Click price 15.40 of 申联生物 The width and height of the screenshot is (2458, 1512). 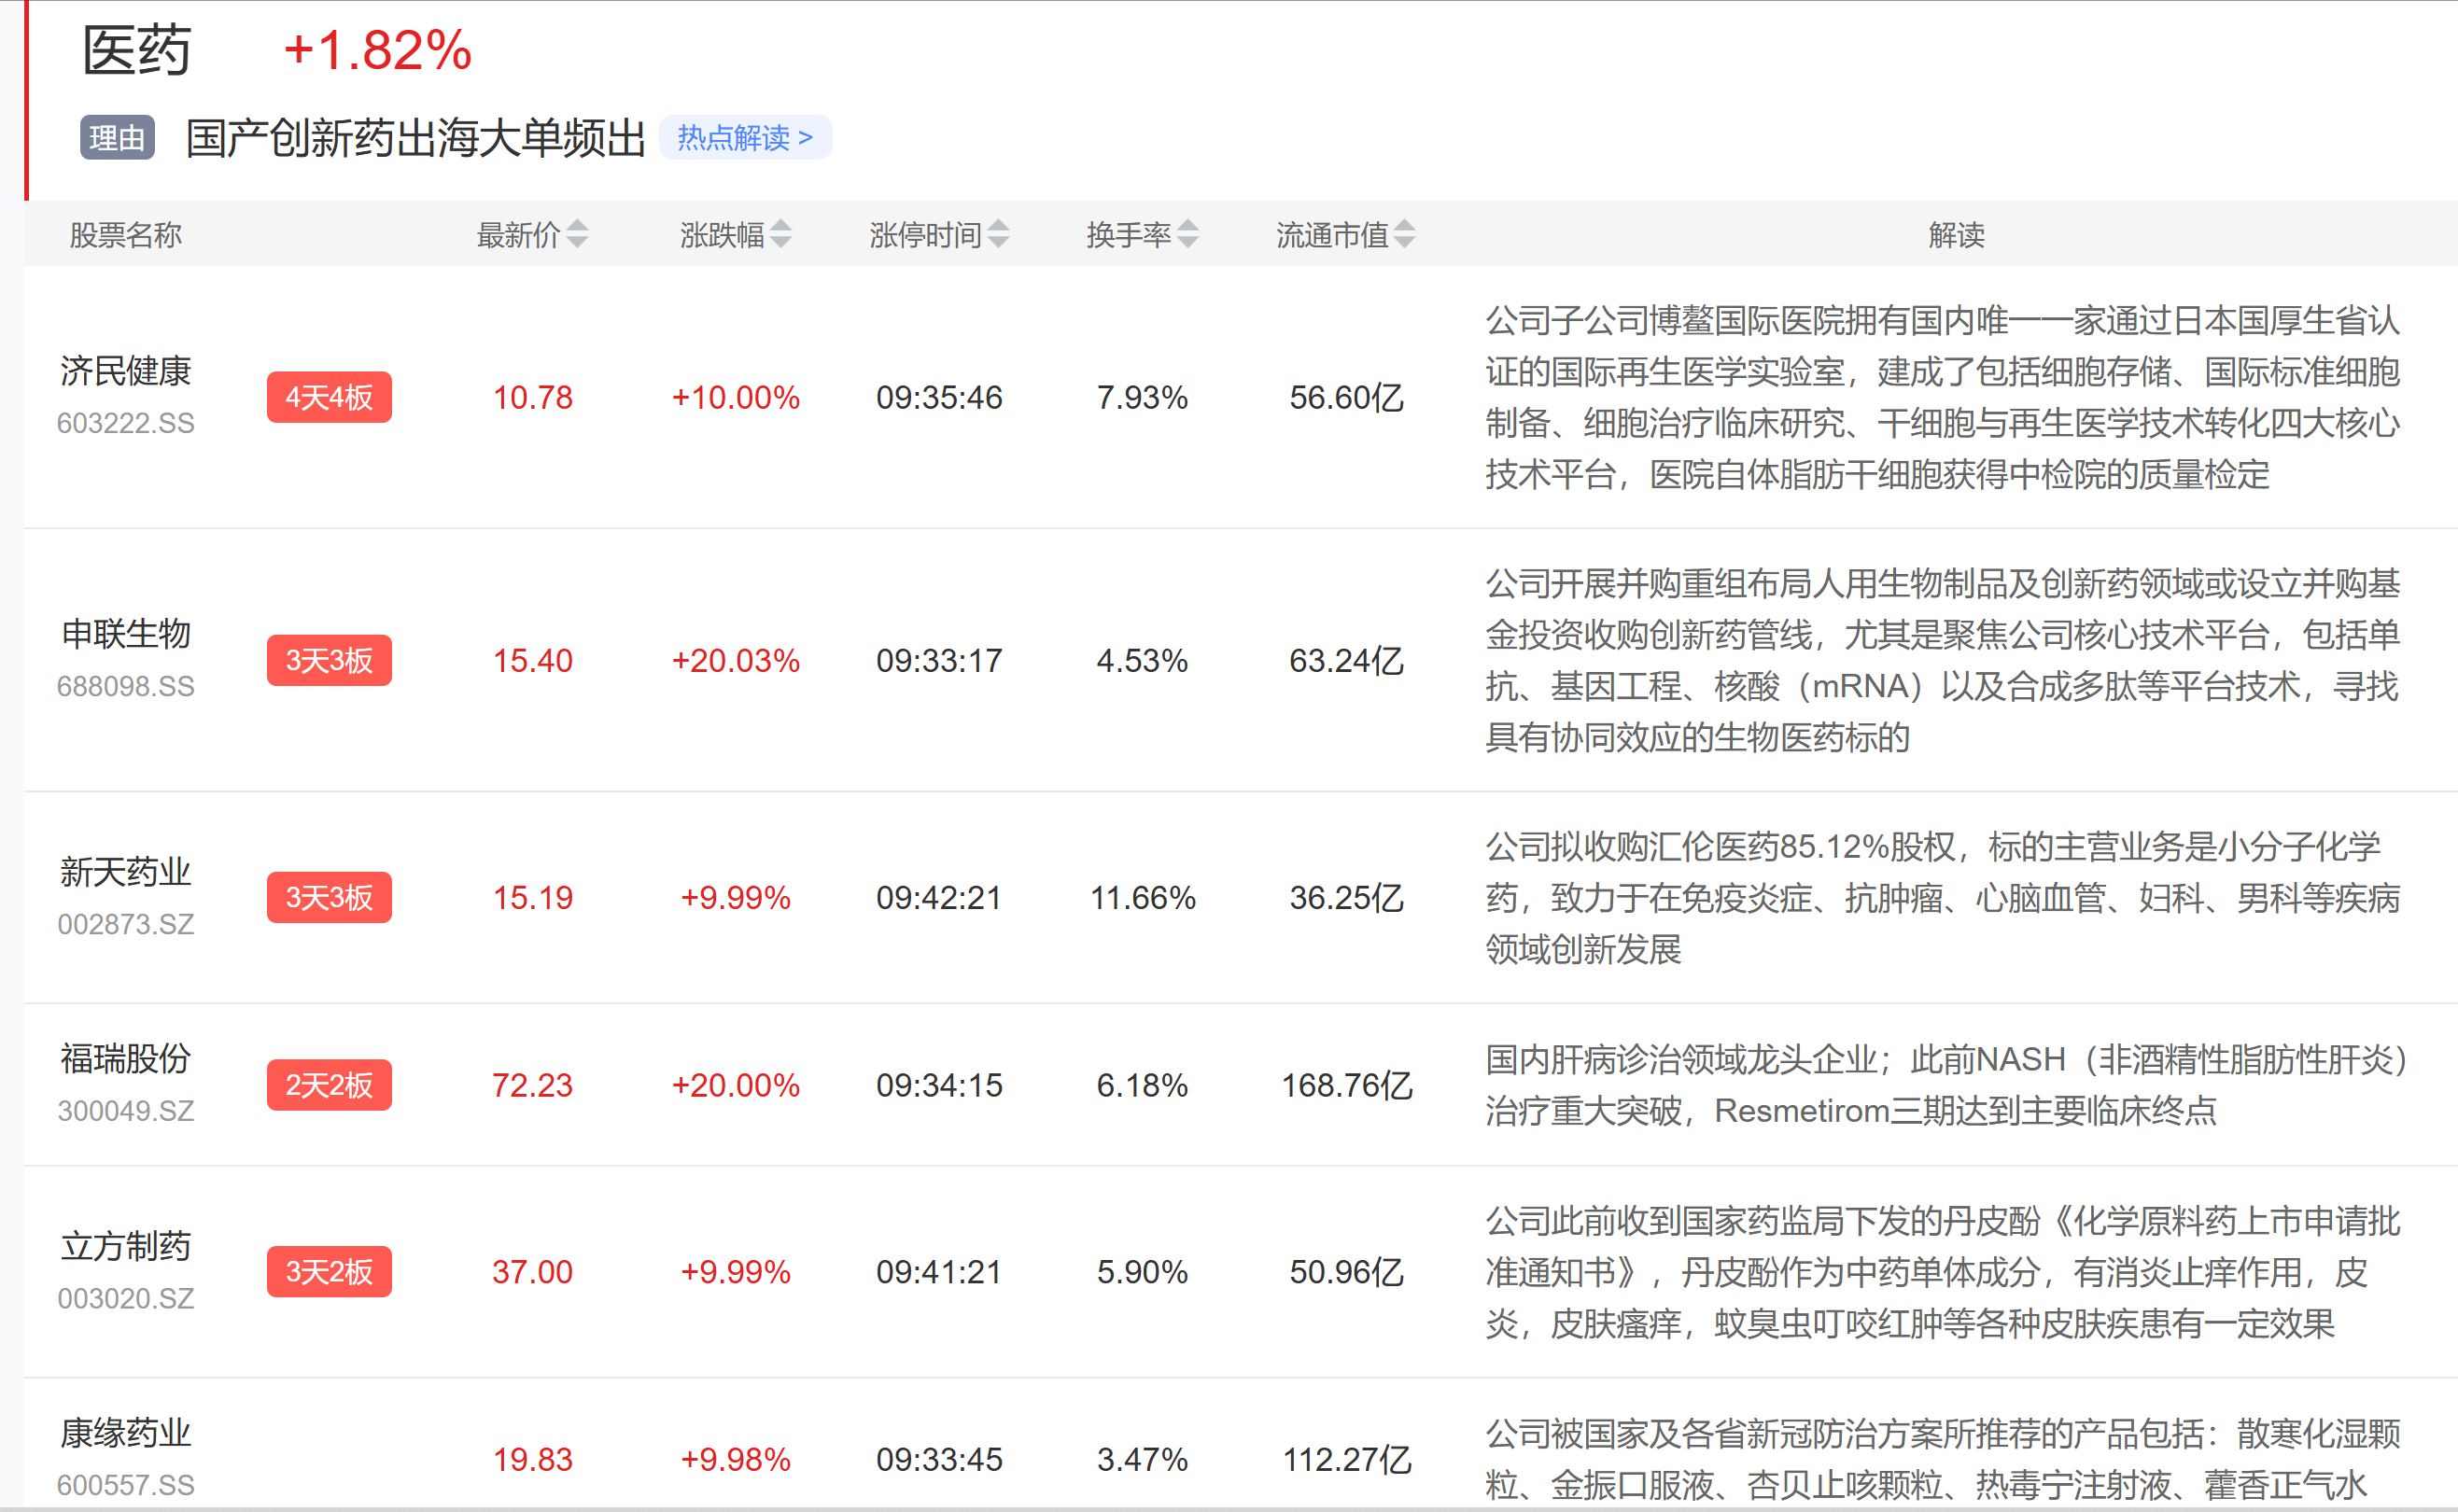(532, 660)
